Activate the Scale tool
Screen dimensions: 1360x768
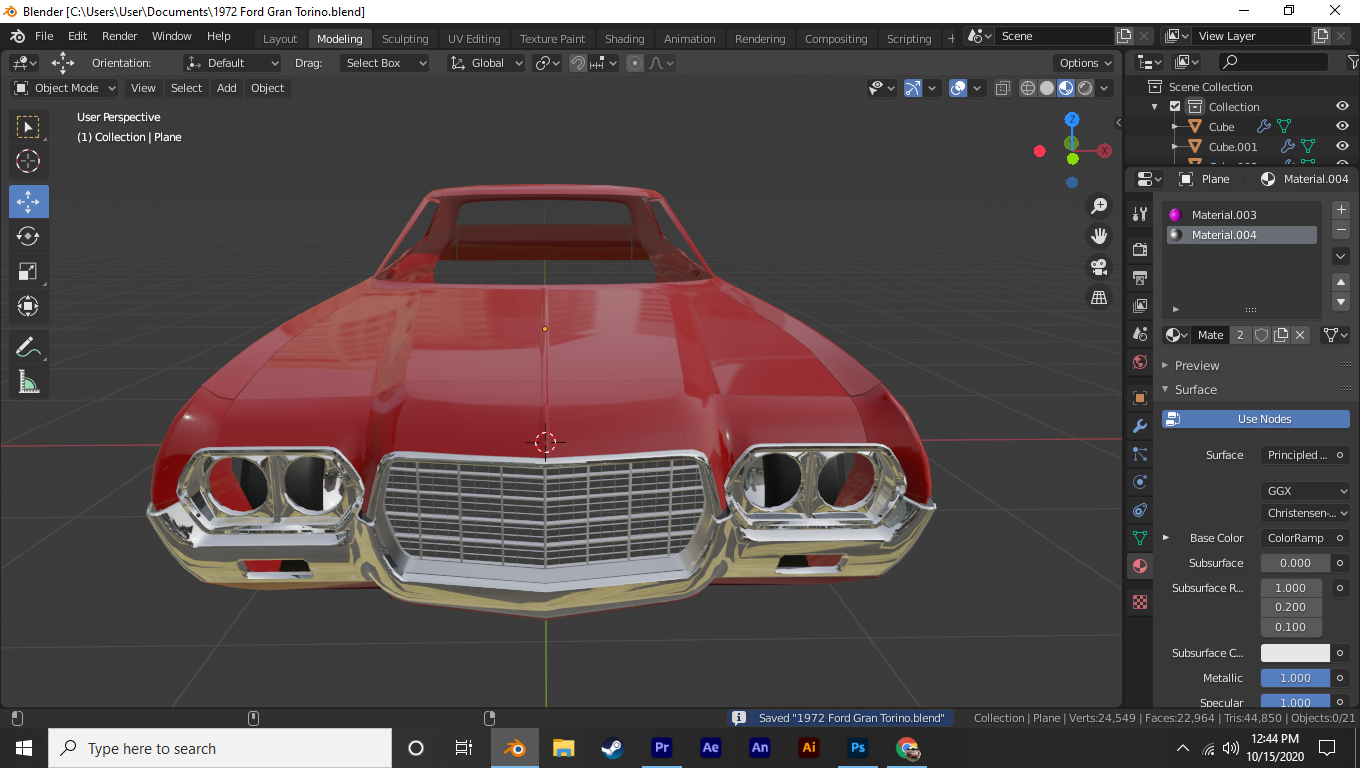(x=28, y=271)
